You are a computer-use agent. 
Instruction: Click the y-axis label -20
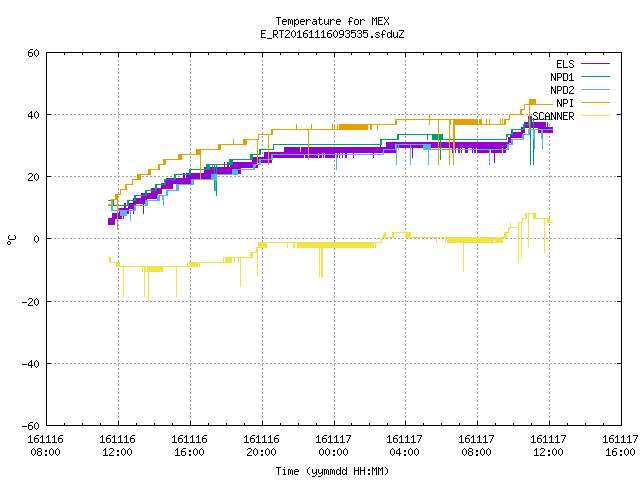pos(31,302)
